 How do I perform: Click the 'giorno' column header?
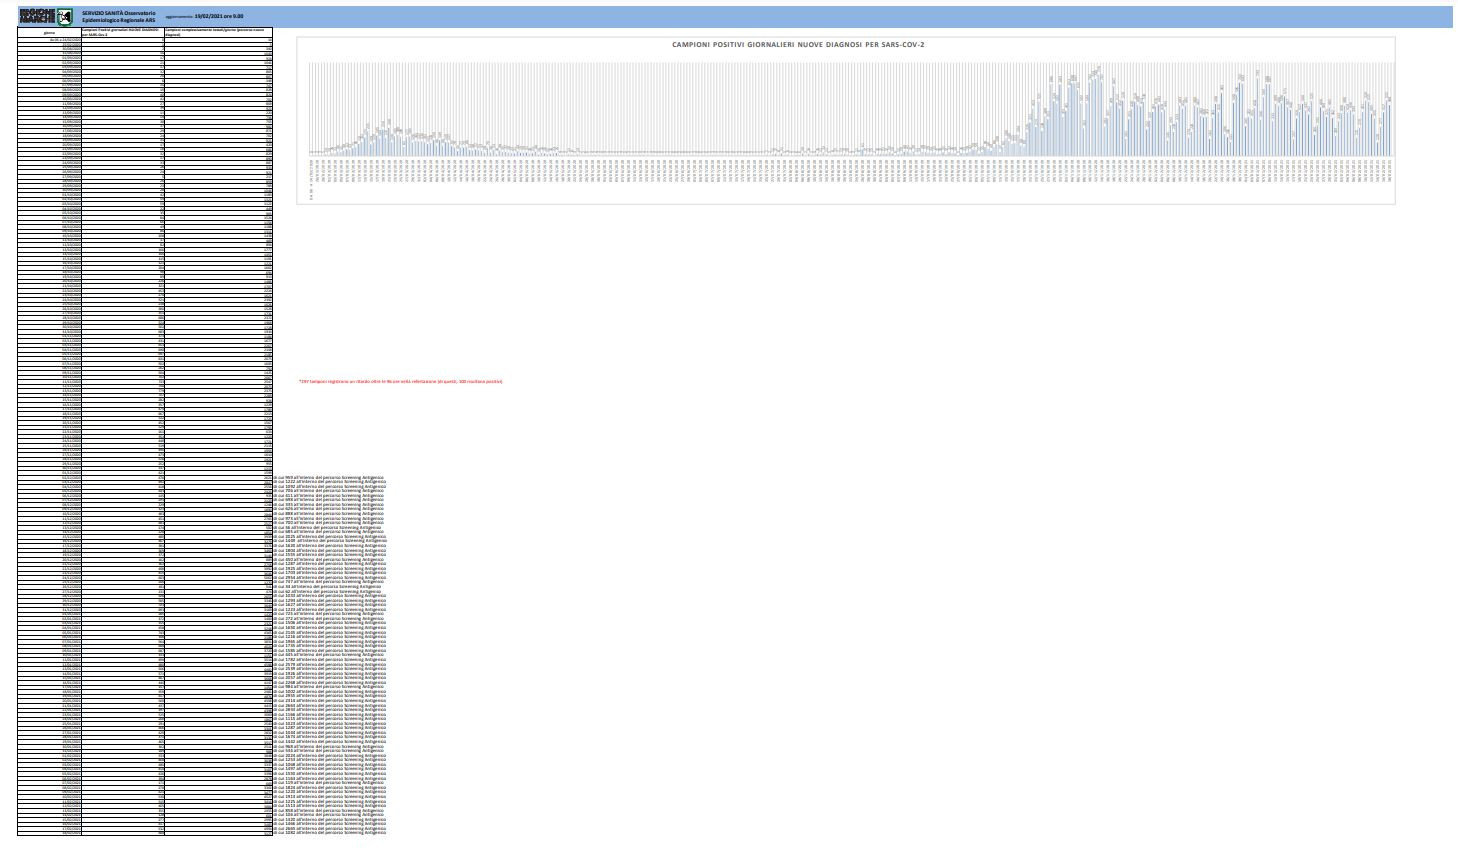click(x=50, y=32)
